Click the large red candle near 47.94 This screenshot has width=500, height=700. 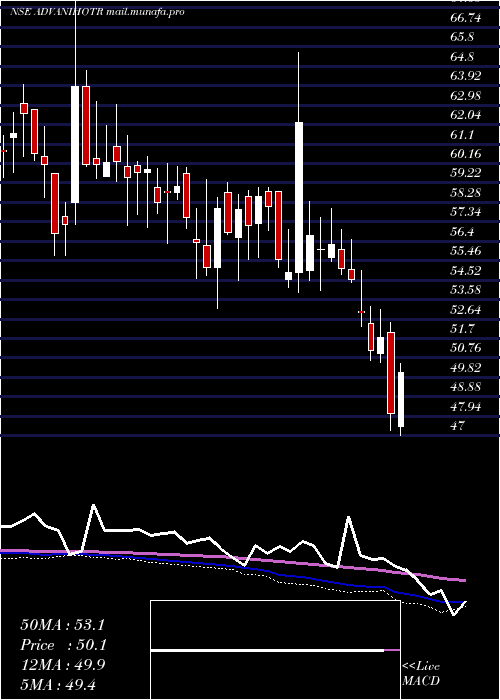coord(391,373)
